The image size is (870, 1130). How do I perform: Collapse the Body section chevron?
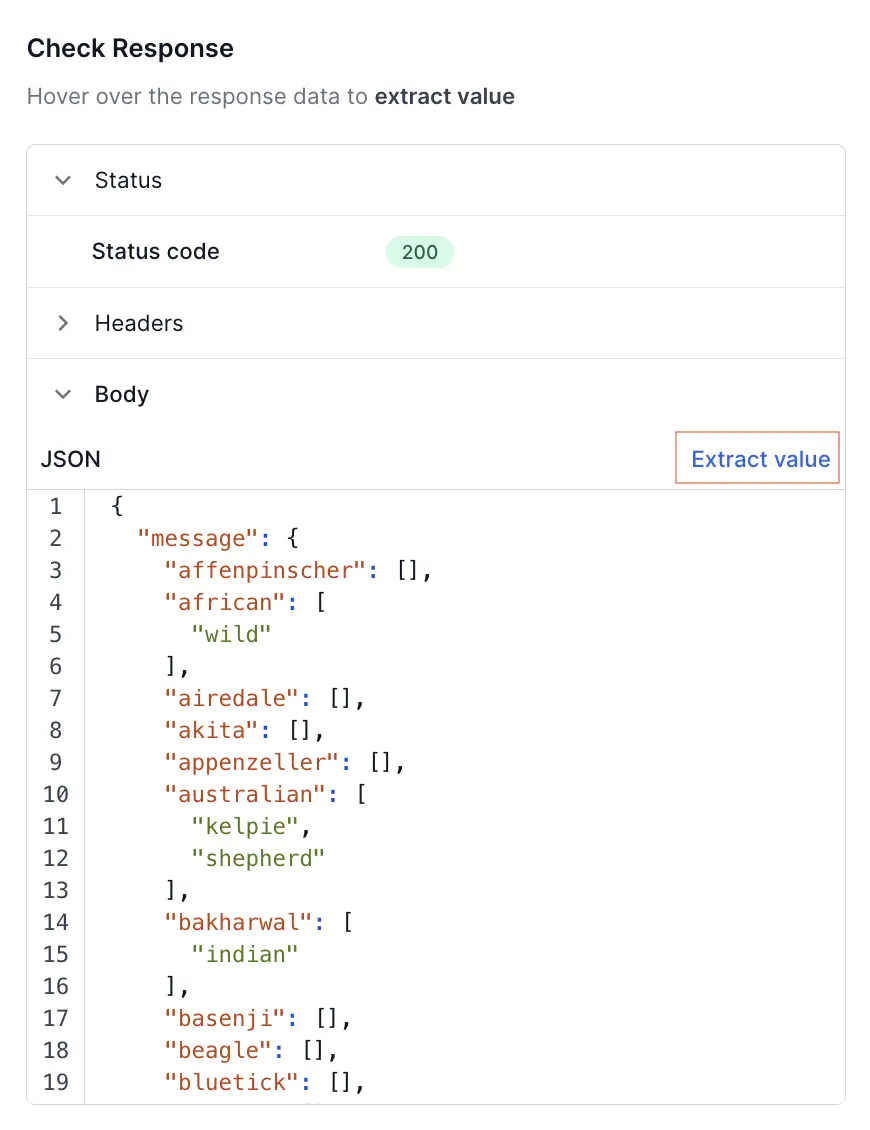point(63,394)
